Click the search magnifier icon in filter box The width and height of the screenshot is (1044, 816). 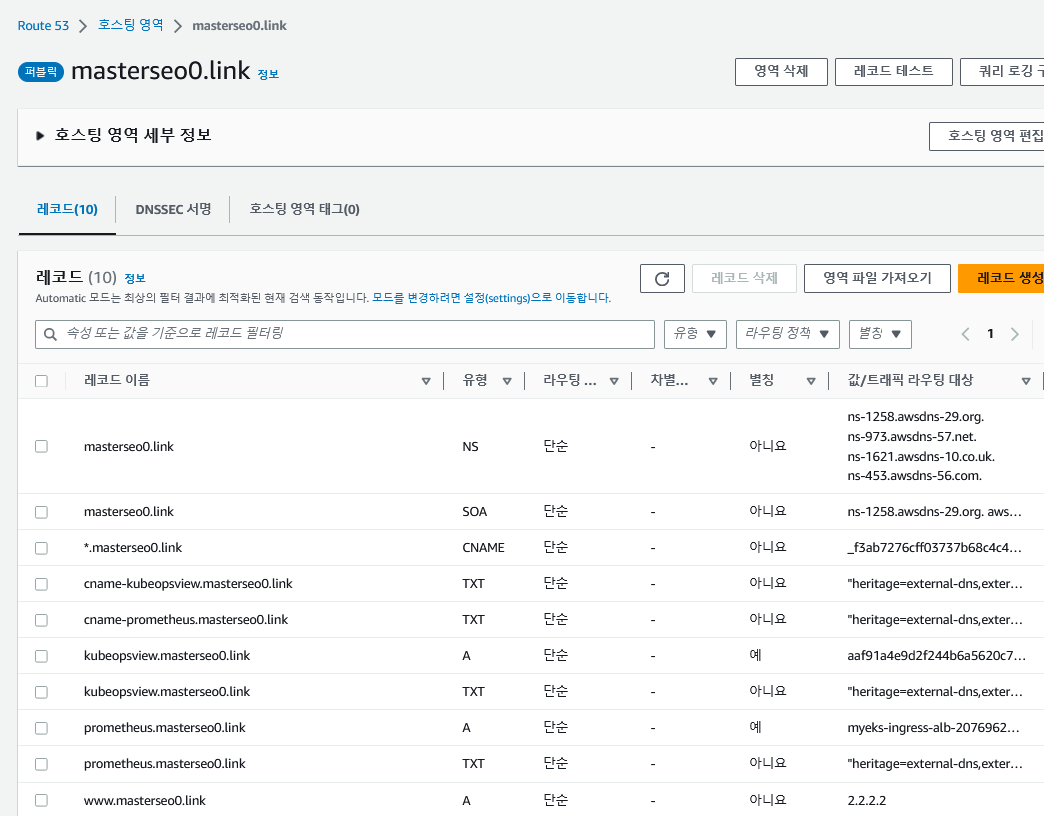pos(50,334)
